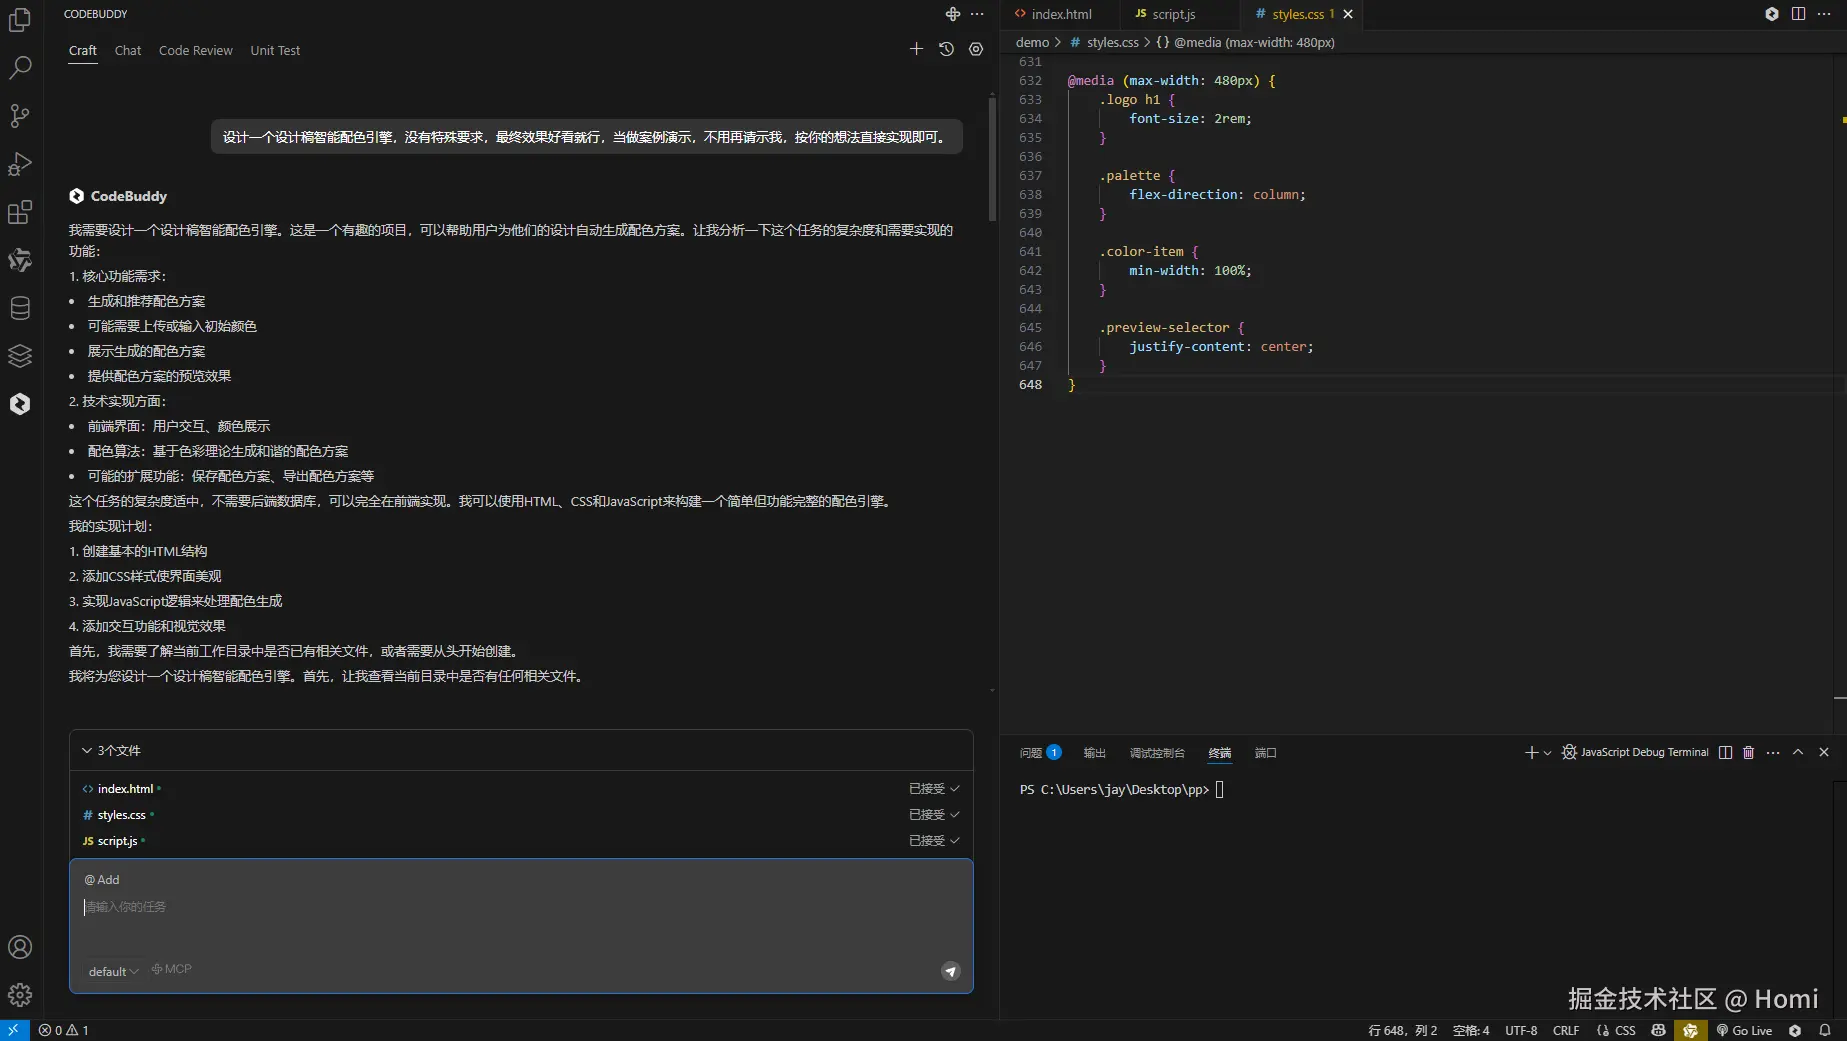Select the Search icon in the sidebar
Image resolution: width=1847 pixels, height=1041 pixels.
20,68
